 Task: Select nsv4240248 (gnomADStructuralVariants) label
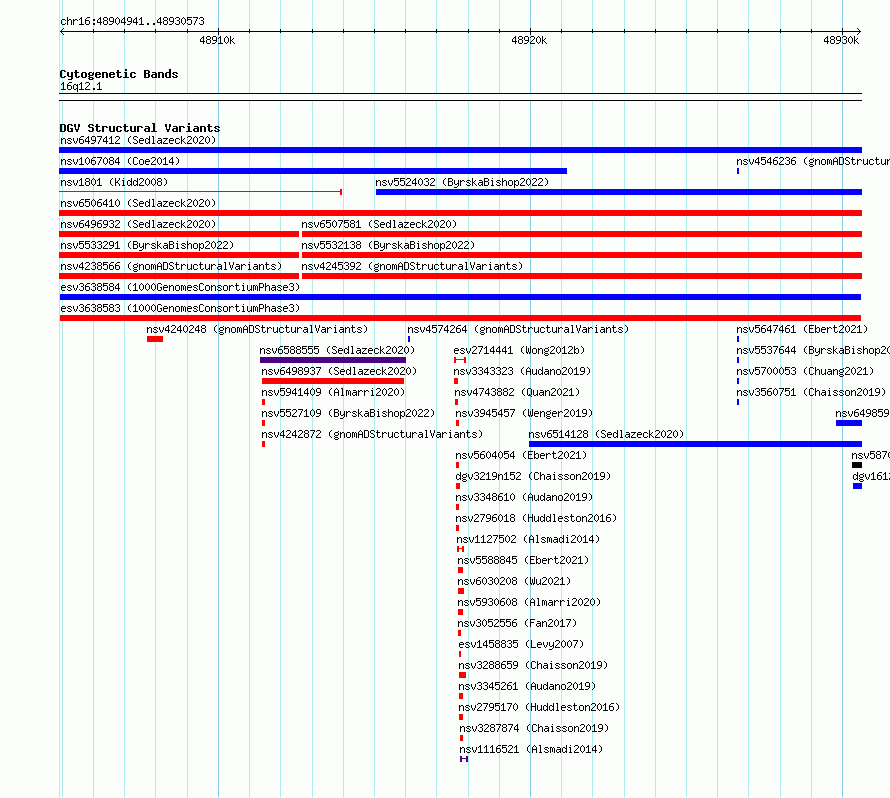point(257,329)
